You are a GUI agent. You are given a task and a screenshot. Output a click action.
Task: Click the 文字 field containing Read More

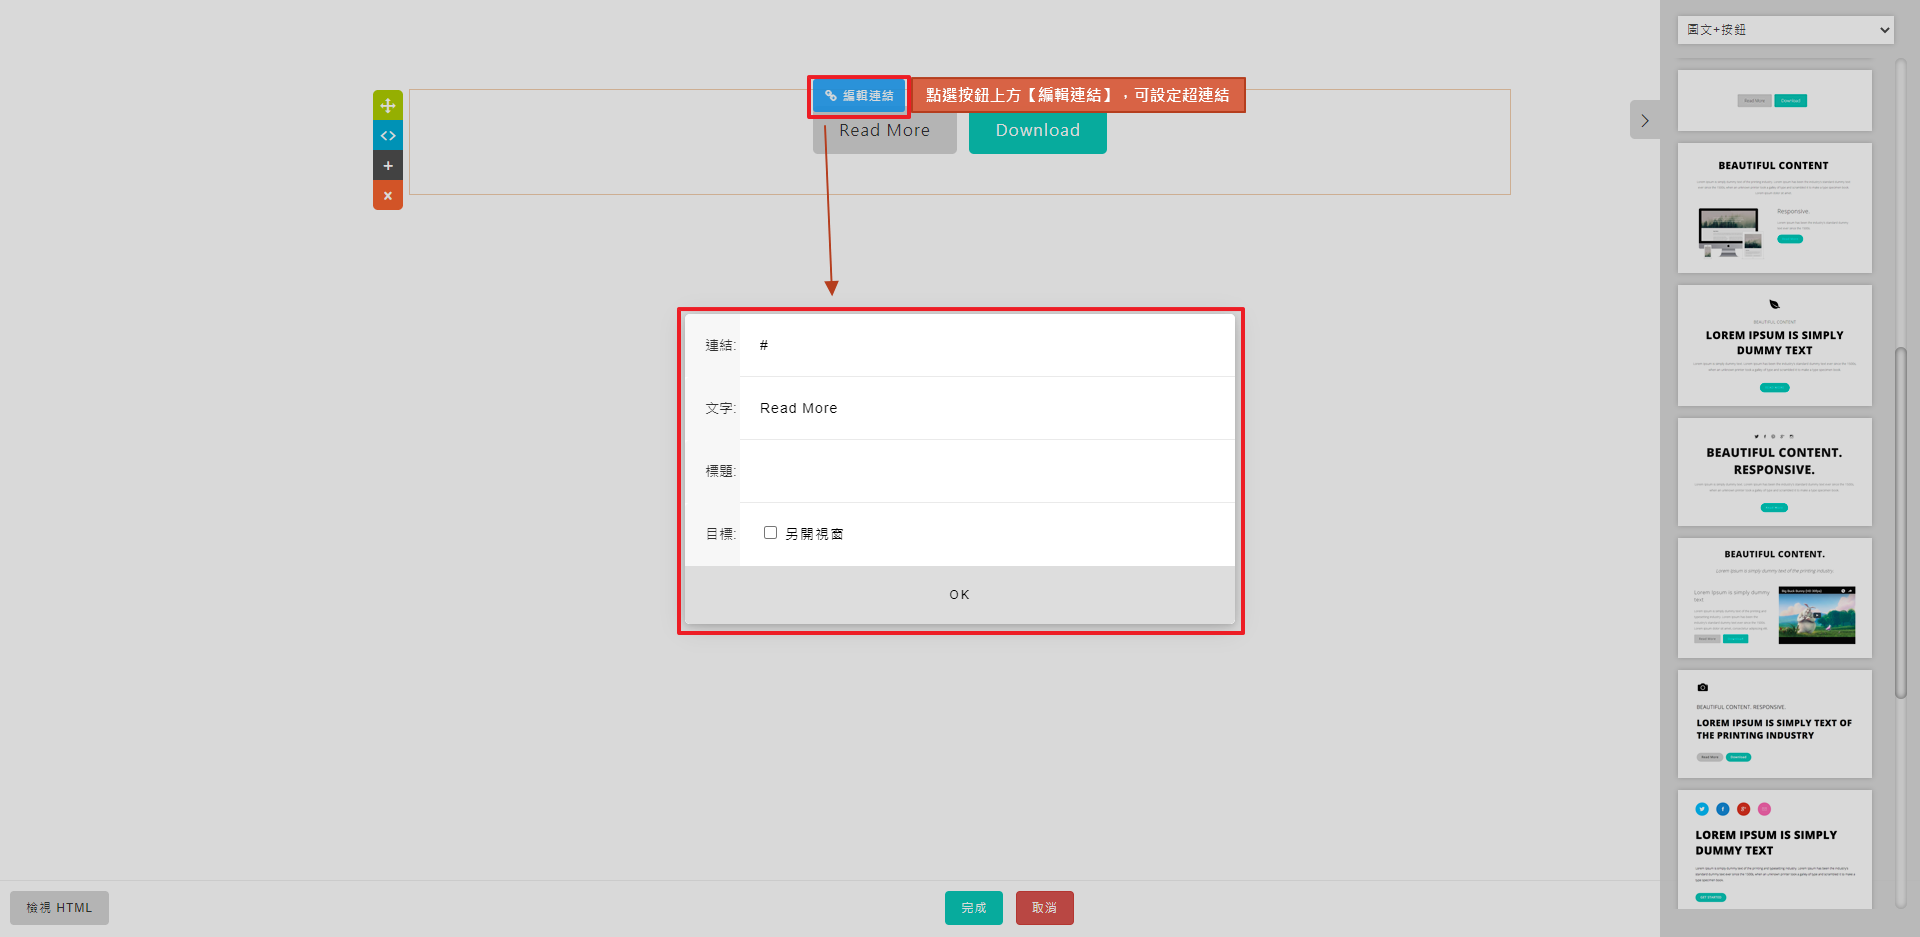coord(986,408)
